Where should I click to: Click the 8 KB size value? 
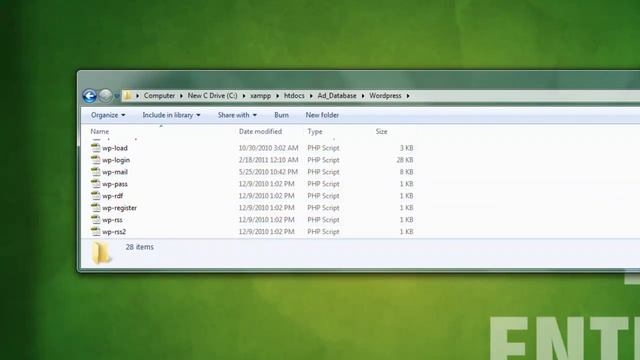pos(407,172)
